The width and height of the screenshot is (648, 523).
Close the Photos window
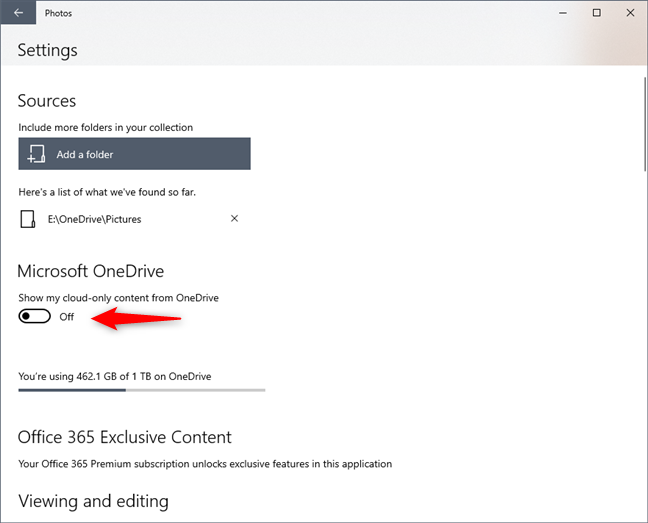click(x=630, y=13)
